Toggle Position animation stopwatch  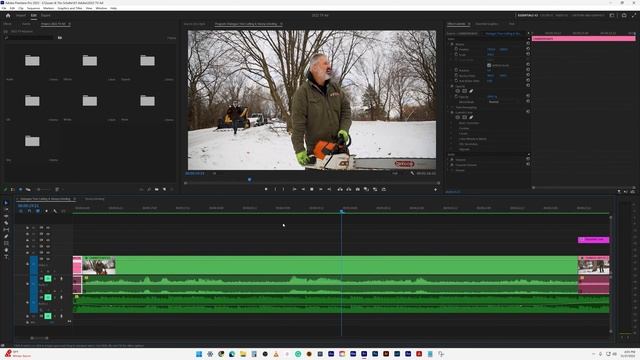(456, 49)
